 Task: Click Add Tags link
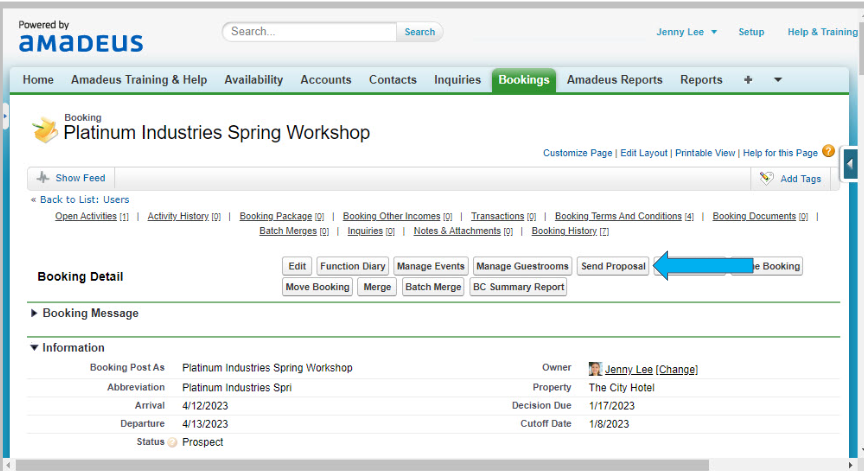click(x=800, y=178)
